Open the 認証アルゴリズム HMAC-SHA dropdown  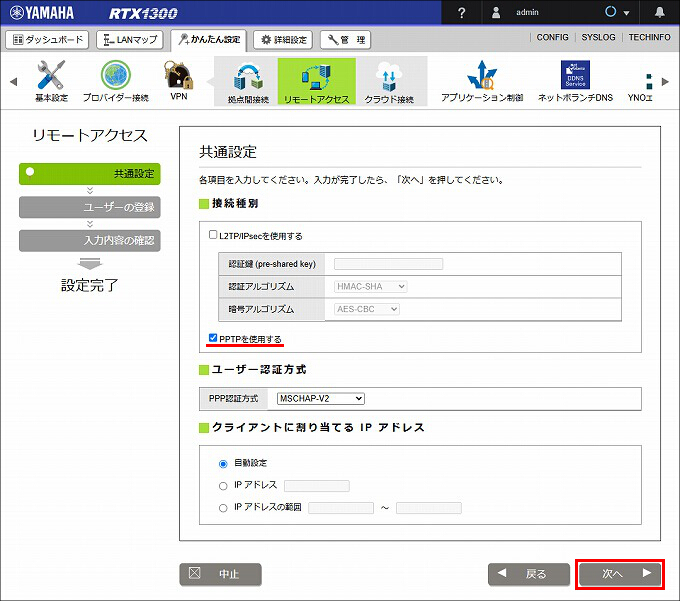pyautogui.click(x=370, y=287)
